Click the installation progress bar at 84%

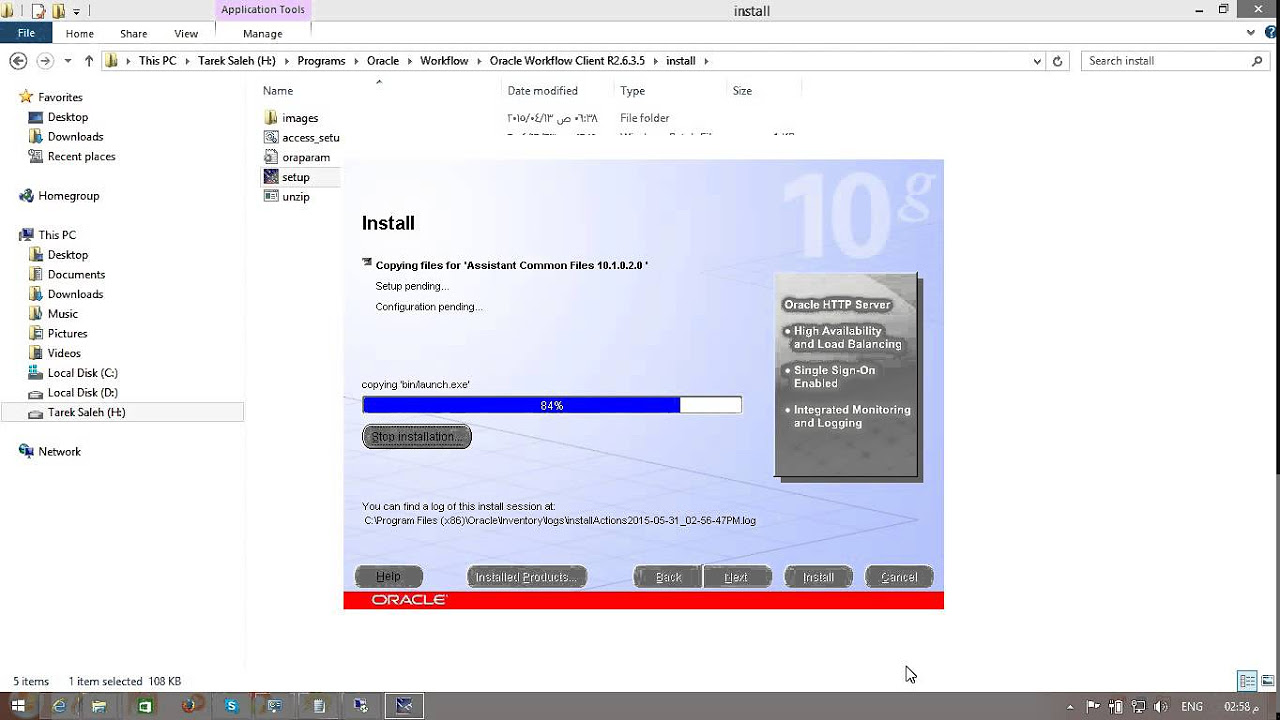tap(552, 405)
